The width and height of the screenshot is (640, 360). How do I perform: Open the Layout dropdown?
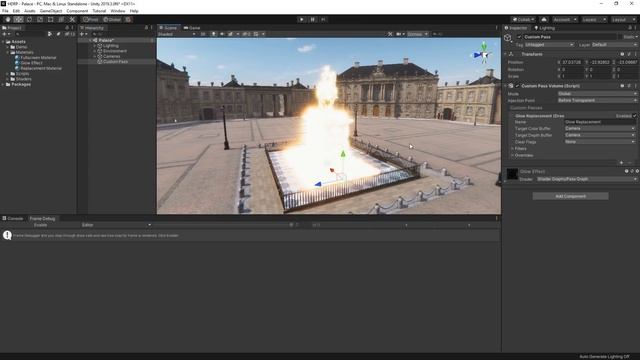click(x=623, y=19)
